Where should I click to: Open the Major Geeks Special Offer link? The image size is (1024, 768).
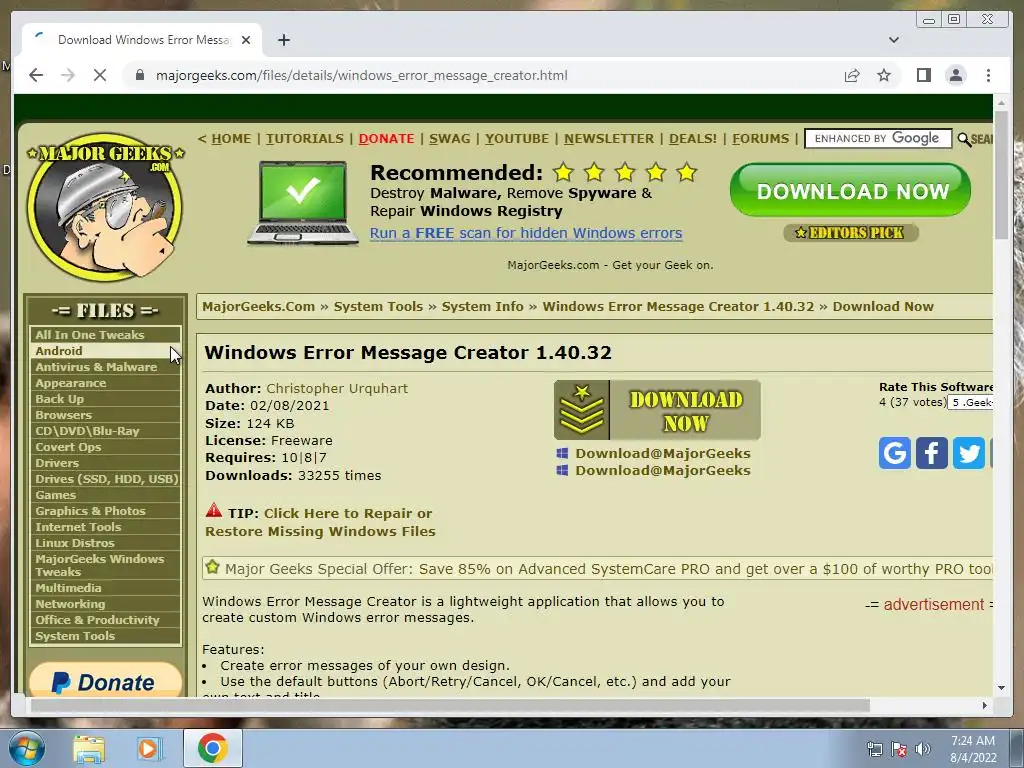(607, 569)
